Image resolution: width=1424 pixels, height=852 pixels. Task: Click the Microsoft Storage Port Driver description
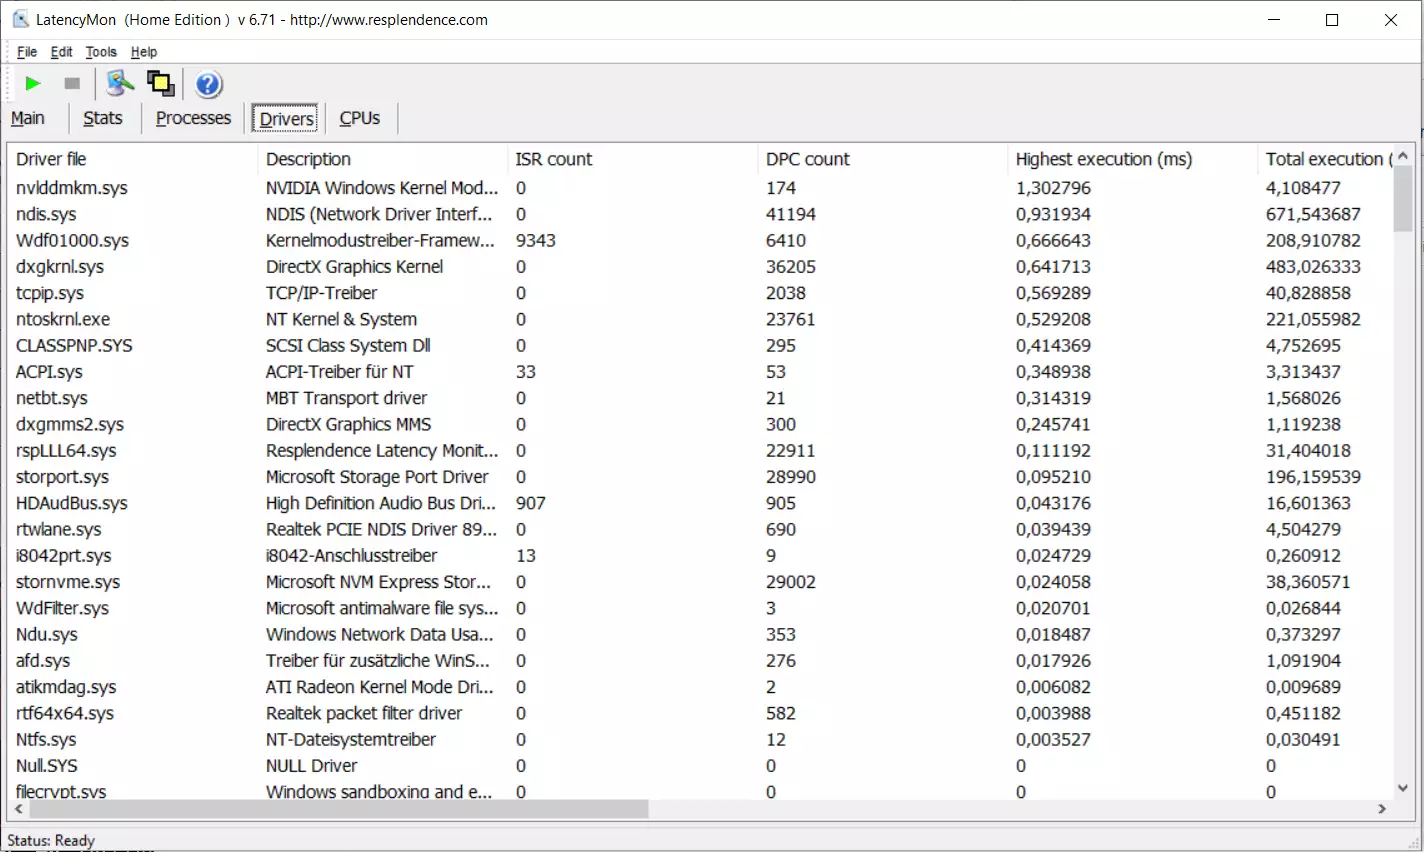click(377, 477)
